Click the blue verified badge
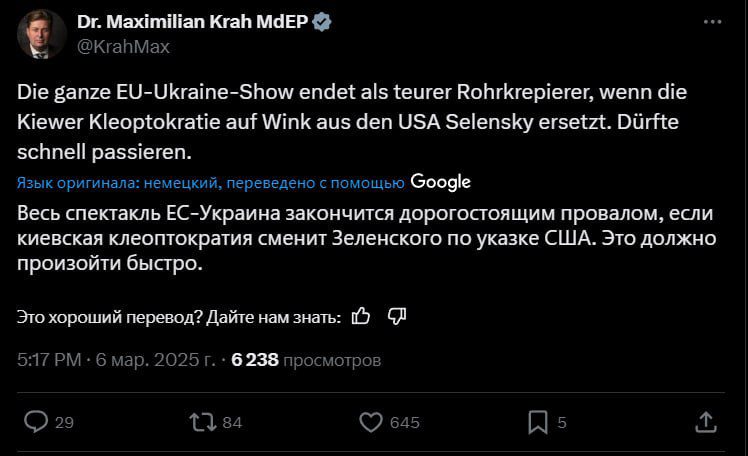This screenshot has height=456, width=748. (x=325, y=22)
